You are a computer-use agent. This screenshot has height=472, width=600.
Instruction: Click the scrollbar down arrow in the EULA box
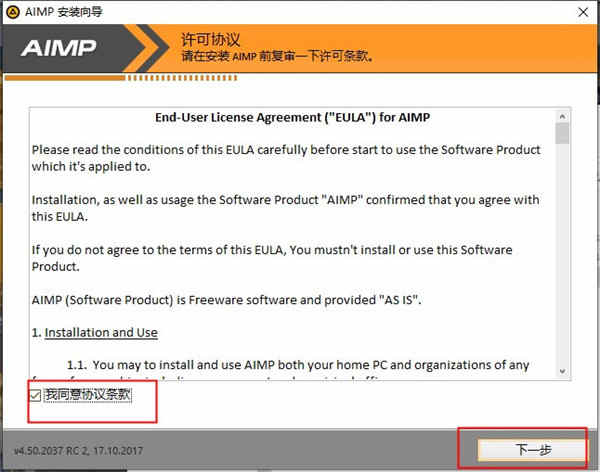[x=562, y=371]
